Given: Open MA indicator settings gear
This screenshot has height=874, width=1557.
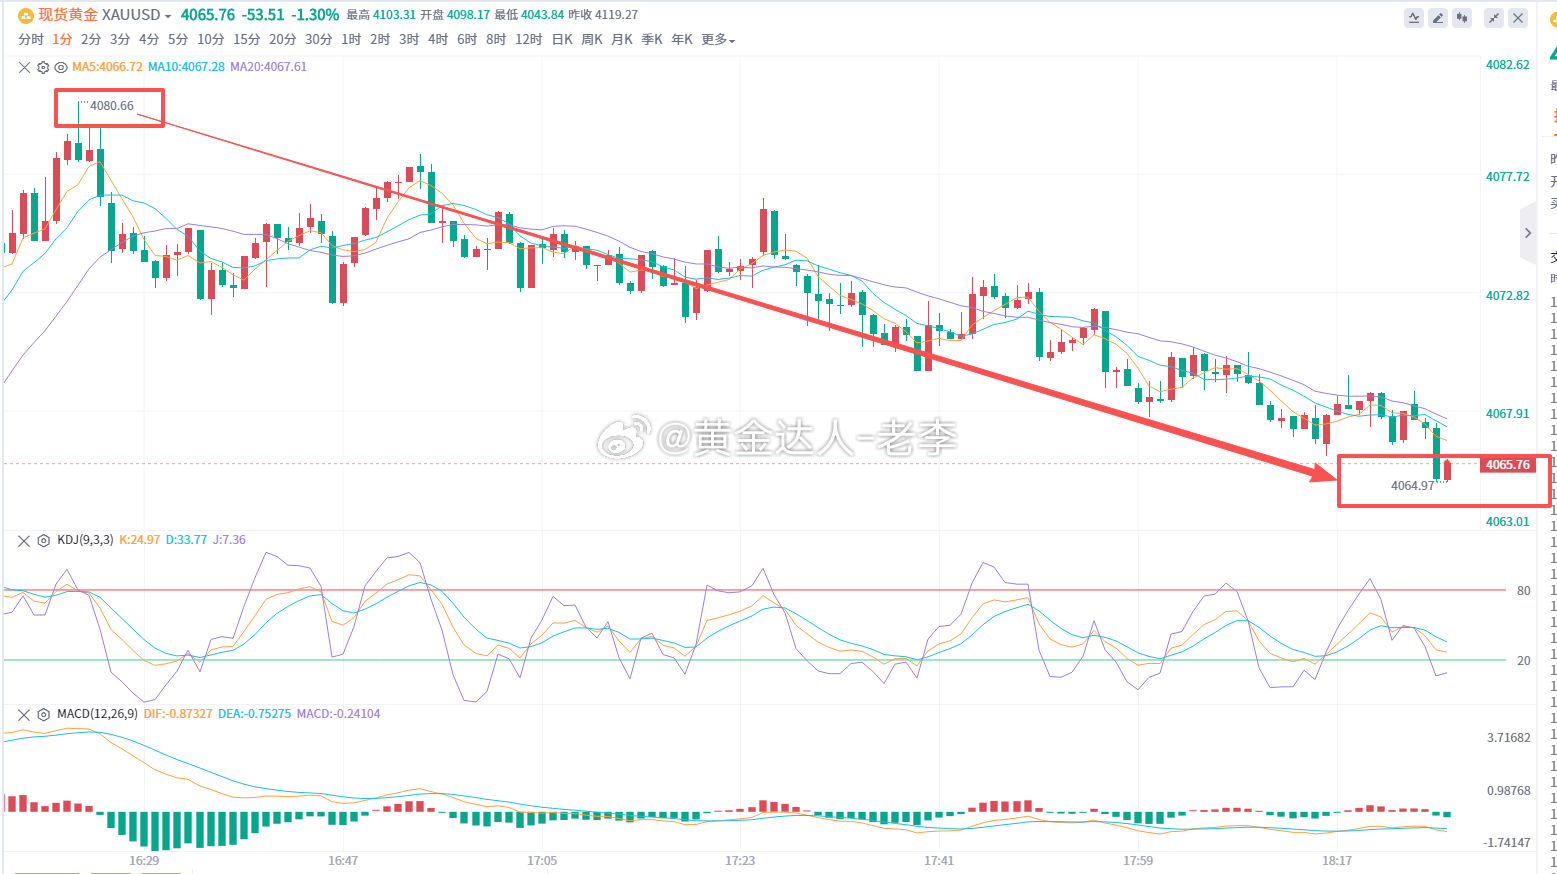Looking at the screenshot, I should 43,67.
